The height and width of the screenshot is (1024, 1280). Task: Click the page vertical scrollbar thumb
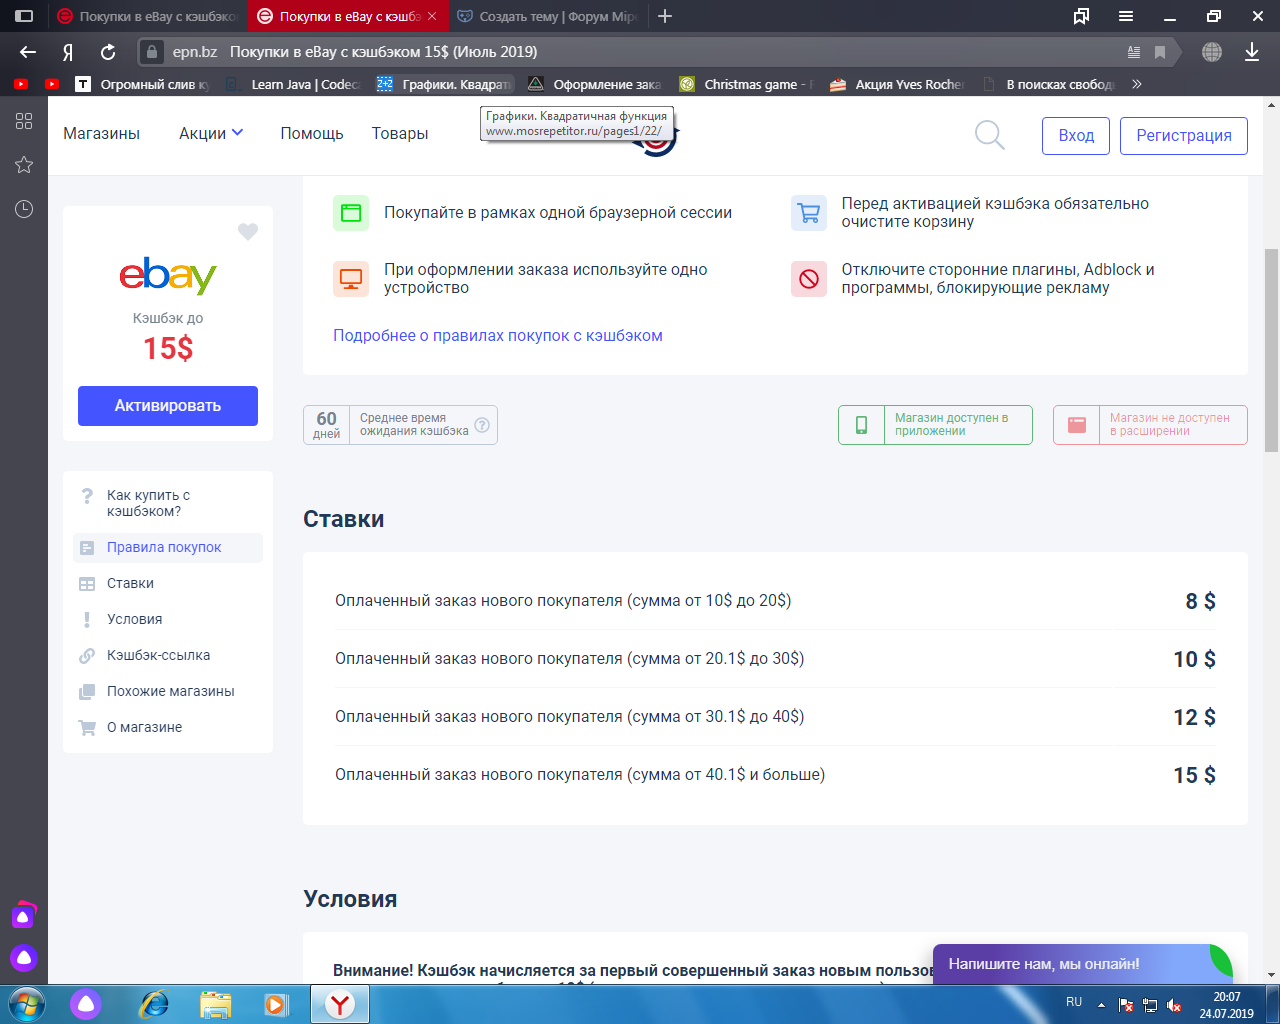click(1271, 350)
